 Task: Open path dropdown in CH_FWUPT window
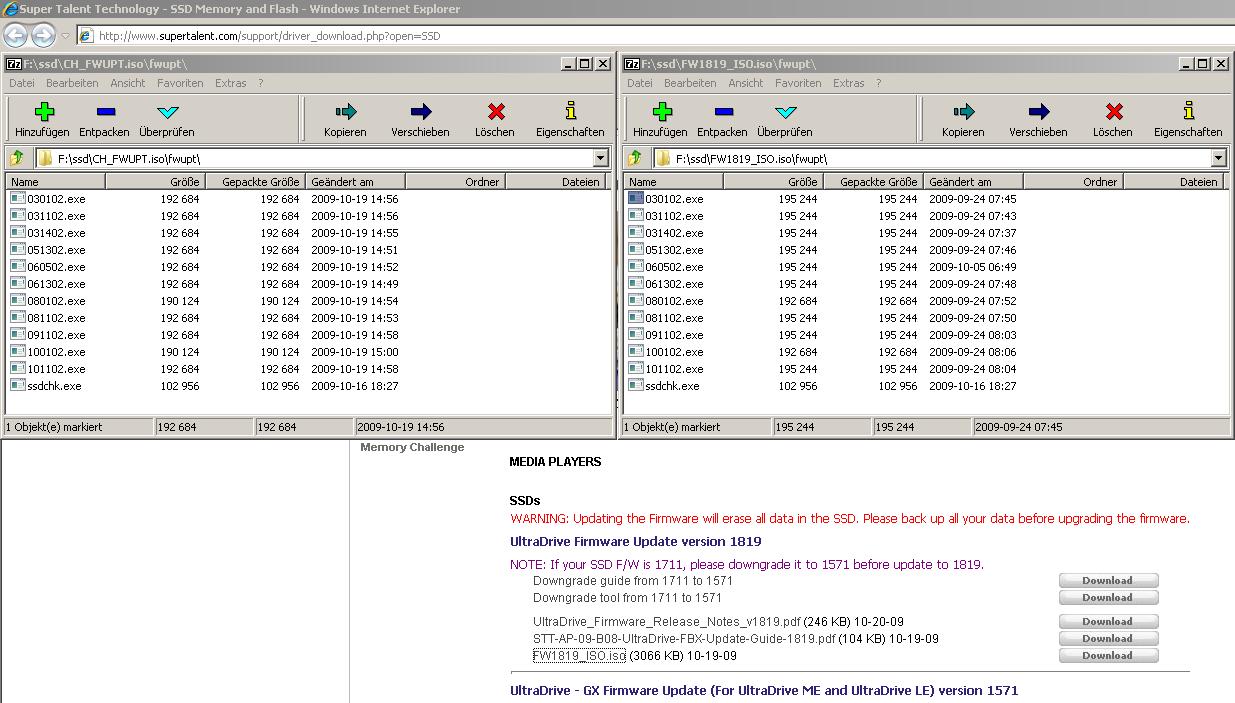(x=600, y=158)
